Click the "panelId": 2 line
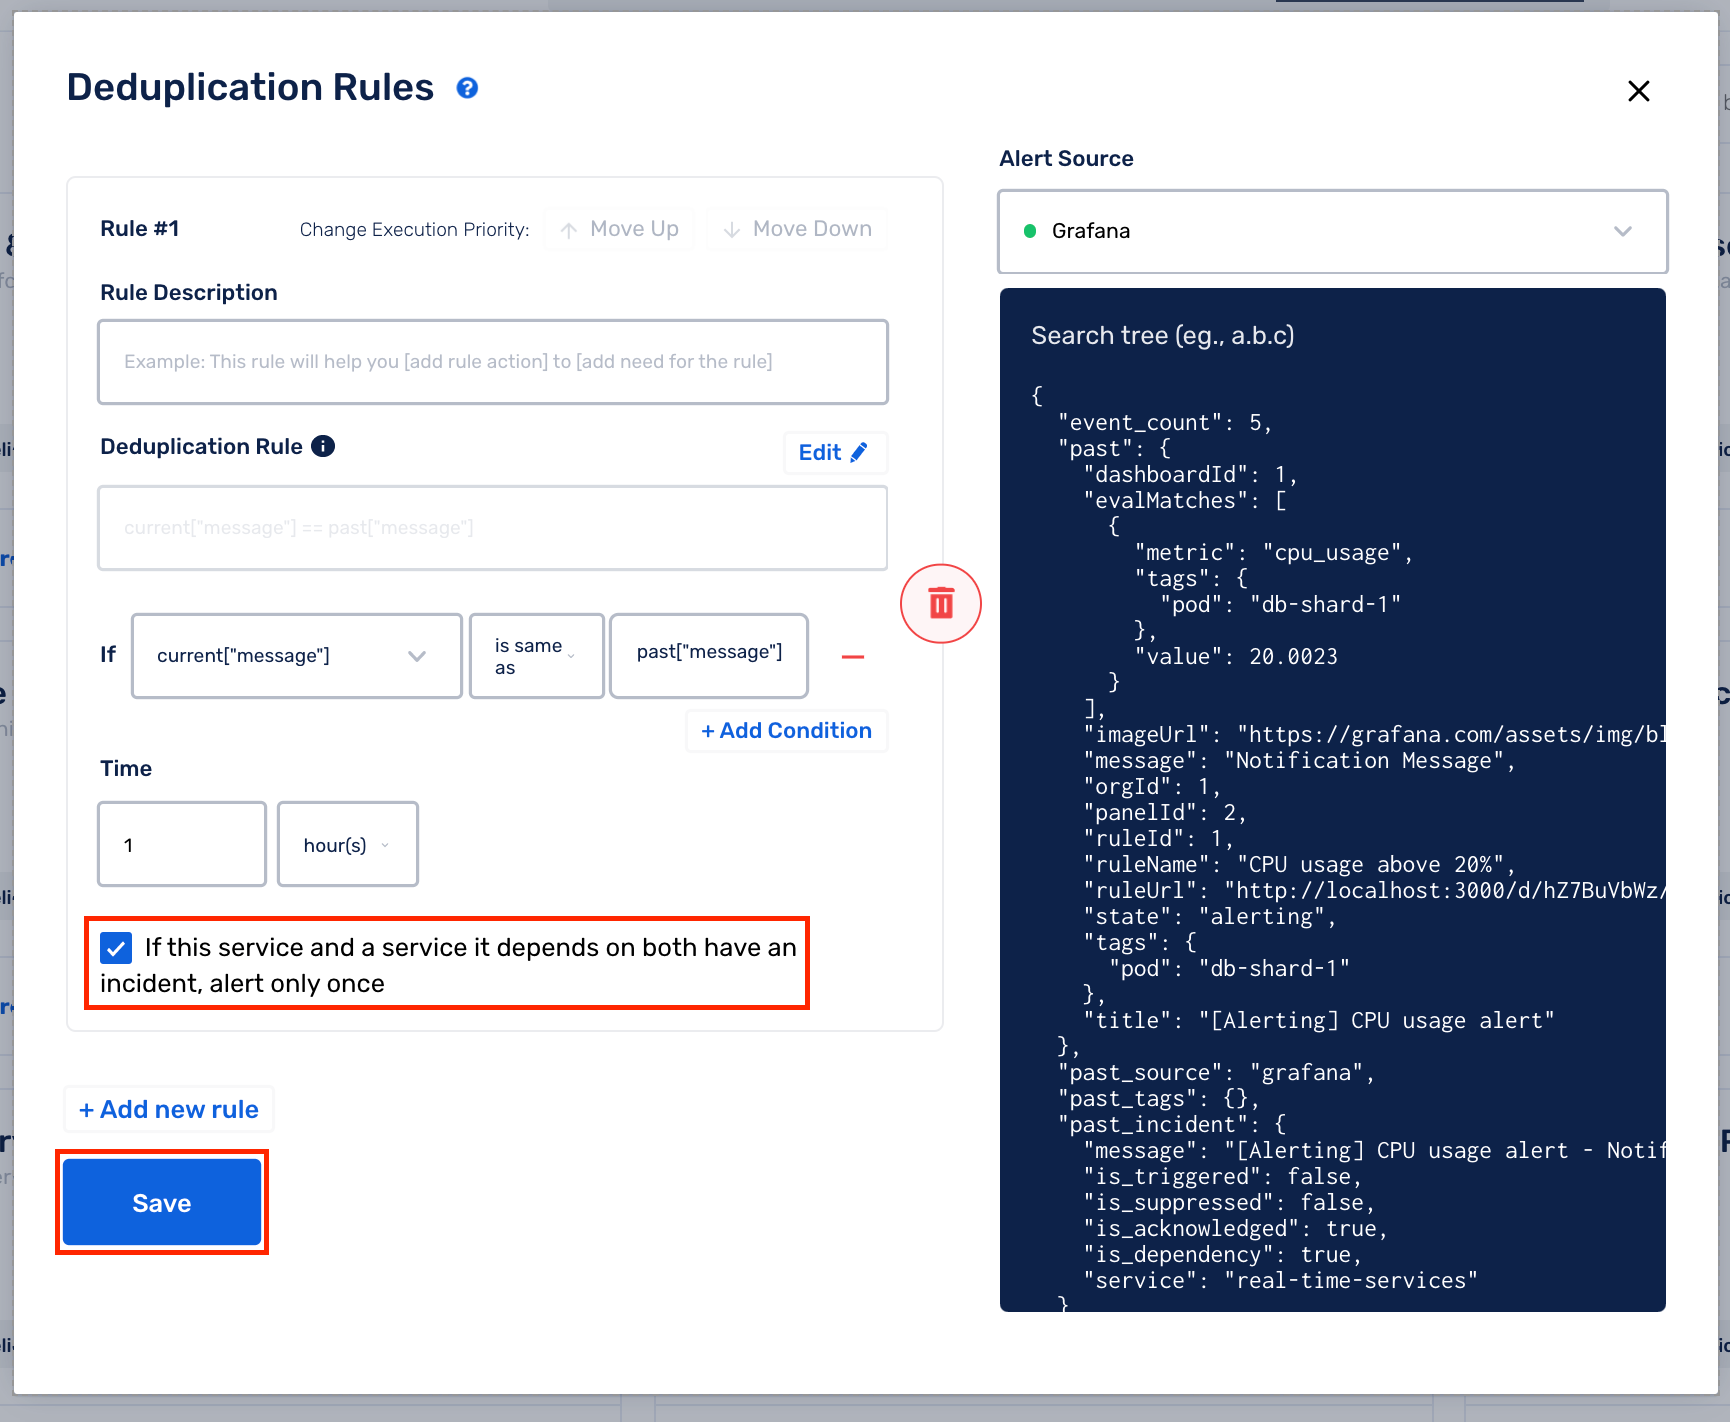Image resolution: width=1730 pixels, height=1422 pixels. click(1165, 813)
